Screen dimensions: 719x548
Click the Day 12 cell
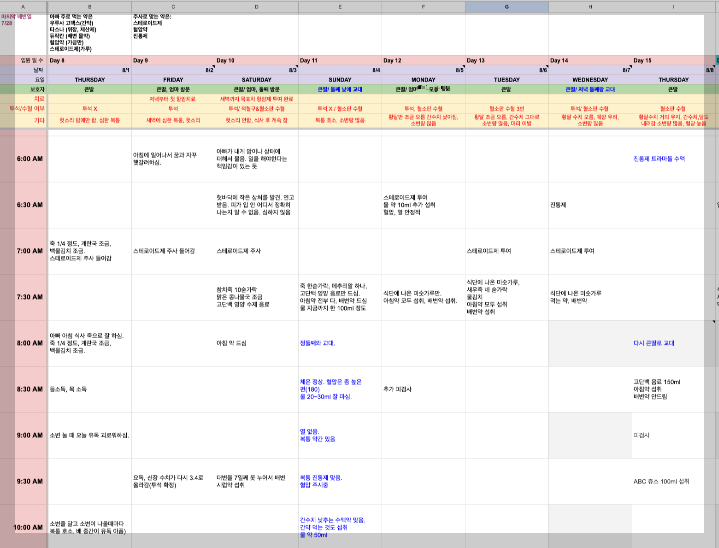tap(423, 60)
